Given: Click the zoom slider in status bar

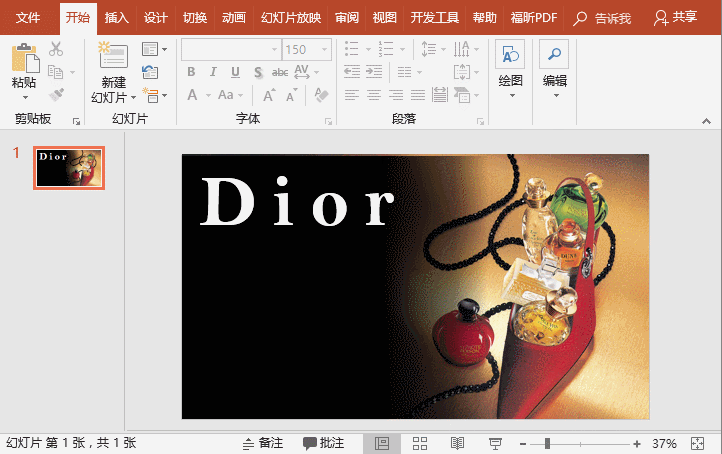Looking at the screenshot, I should (547, 443).
